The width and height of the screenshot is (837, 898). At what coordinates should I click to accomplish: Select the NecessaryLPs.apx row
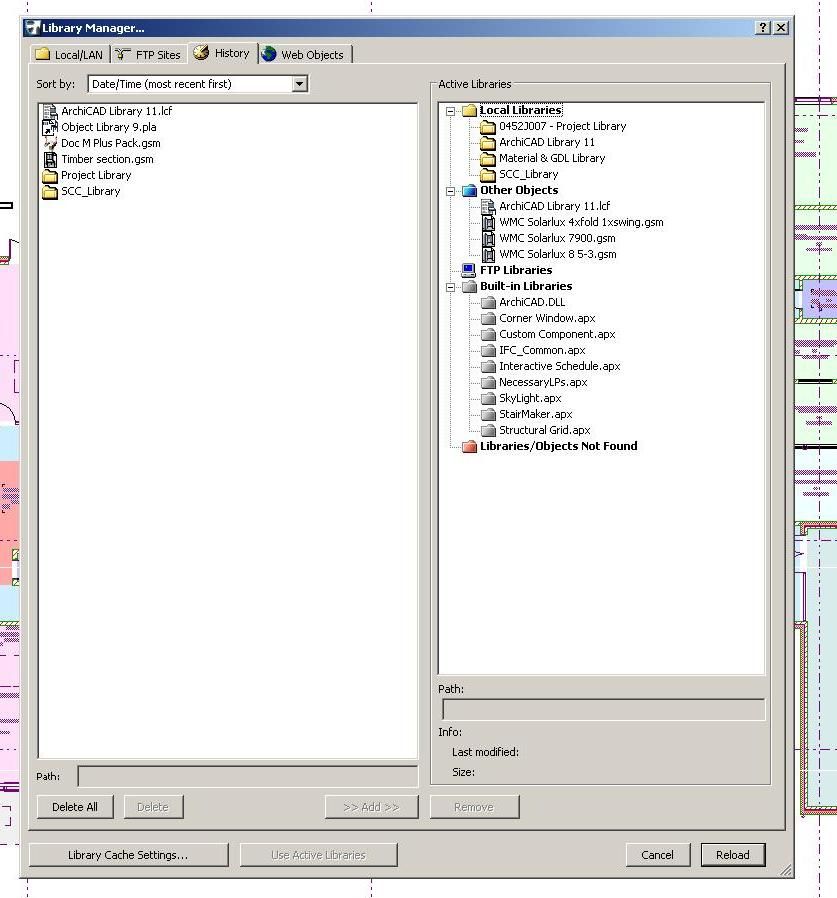(543, 382)
